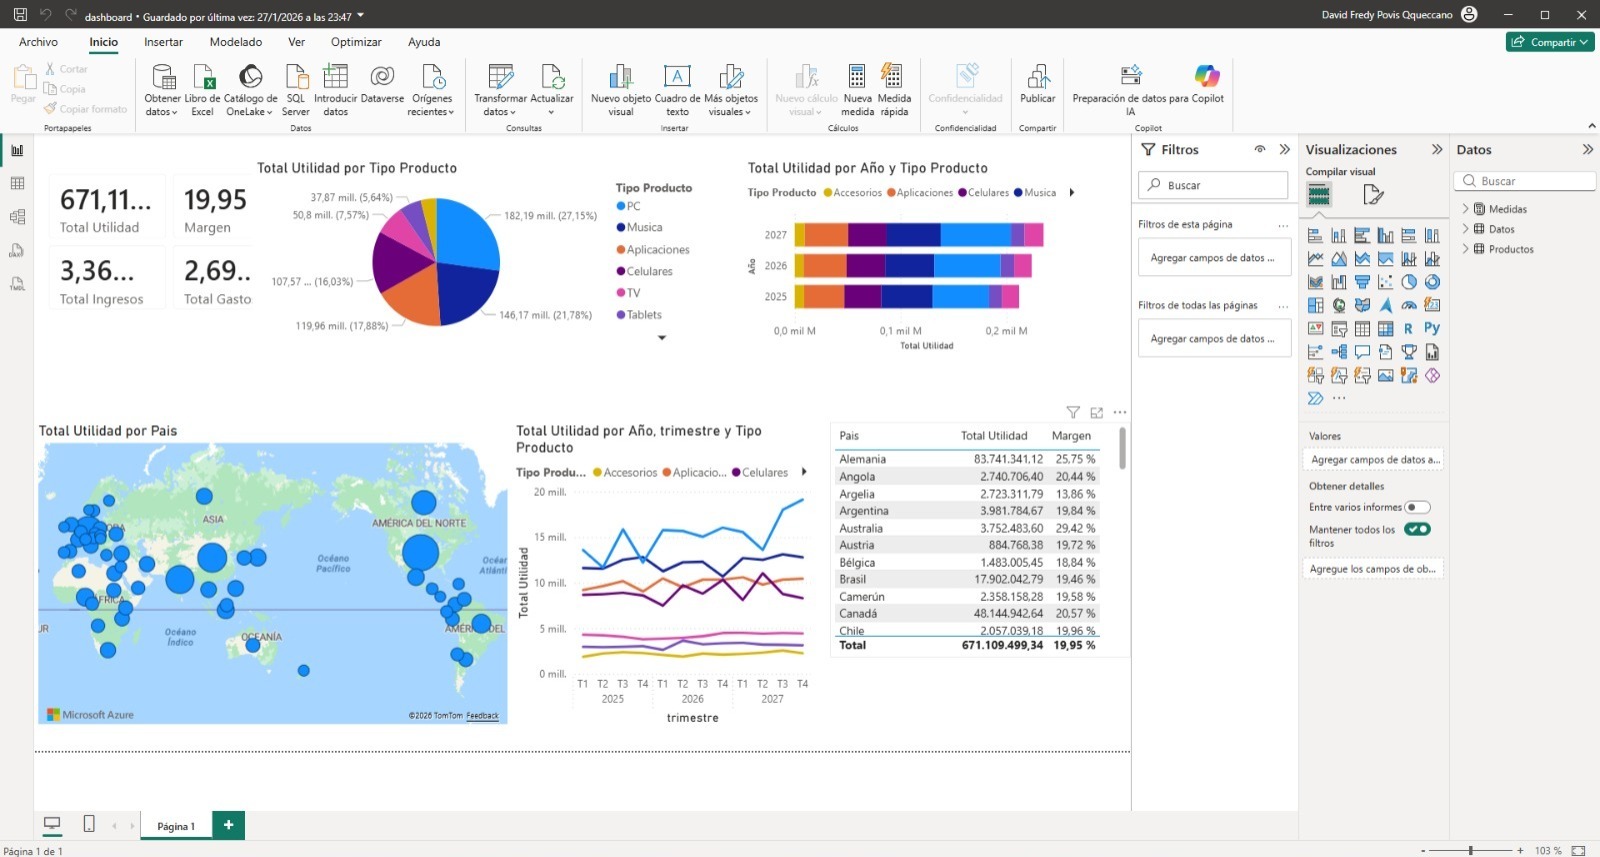The height and width of the screenshot is (857, 1600).
Task: Click Feedback link on the map
Action: [482, 715]
